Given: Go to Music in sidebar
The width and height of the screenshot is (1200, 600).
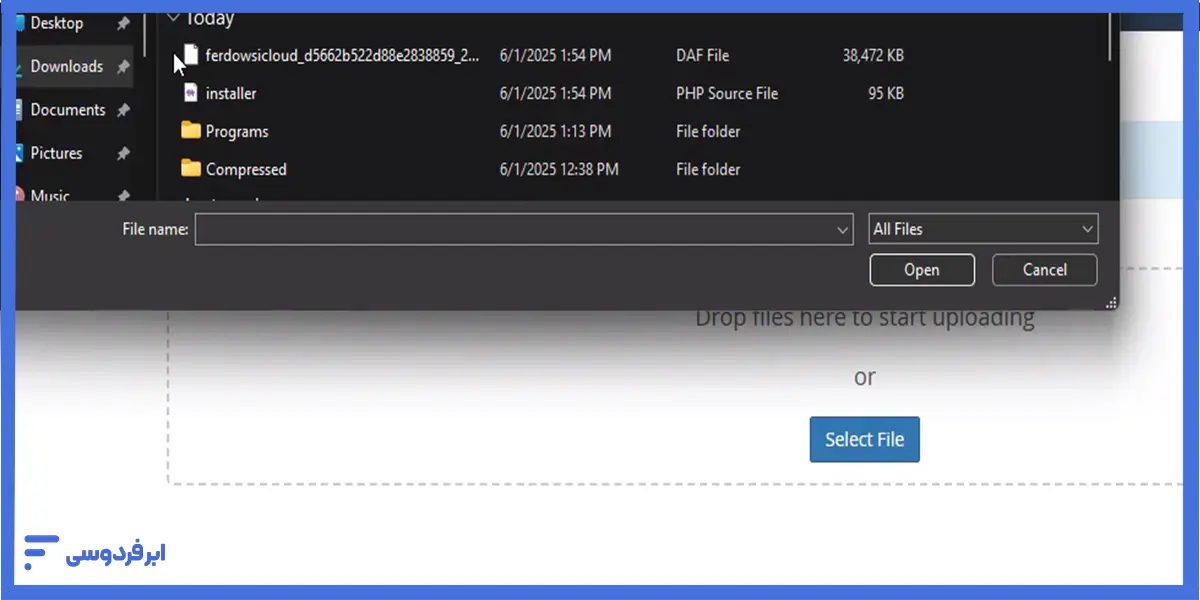Looking at the screenshot, I should pyautogui.click(x=50, y=195).
